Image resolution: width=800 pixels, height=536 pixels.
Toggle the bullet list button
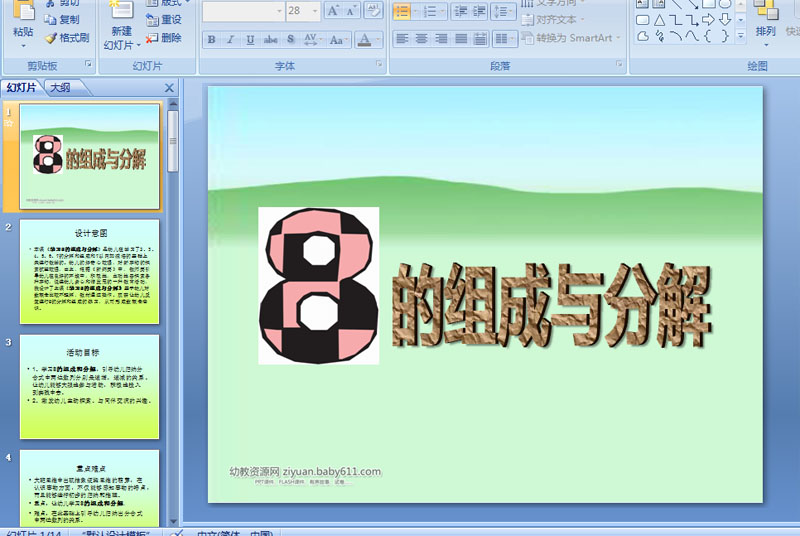(x=402, y=11)
